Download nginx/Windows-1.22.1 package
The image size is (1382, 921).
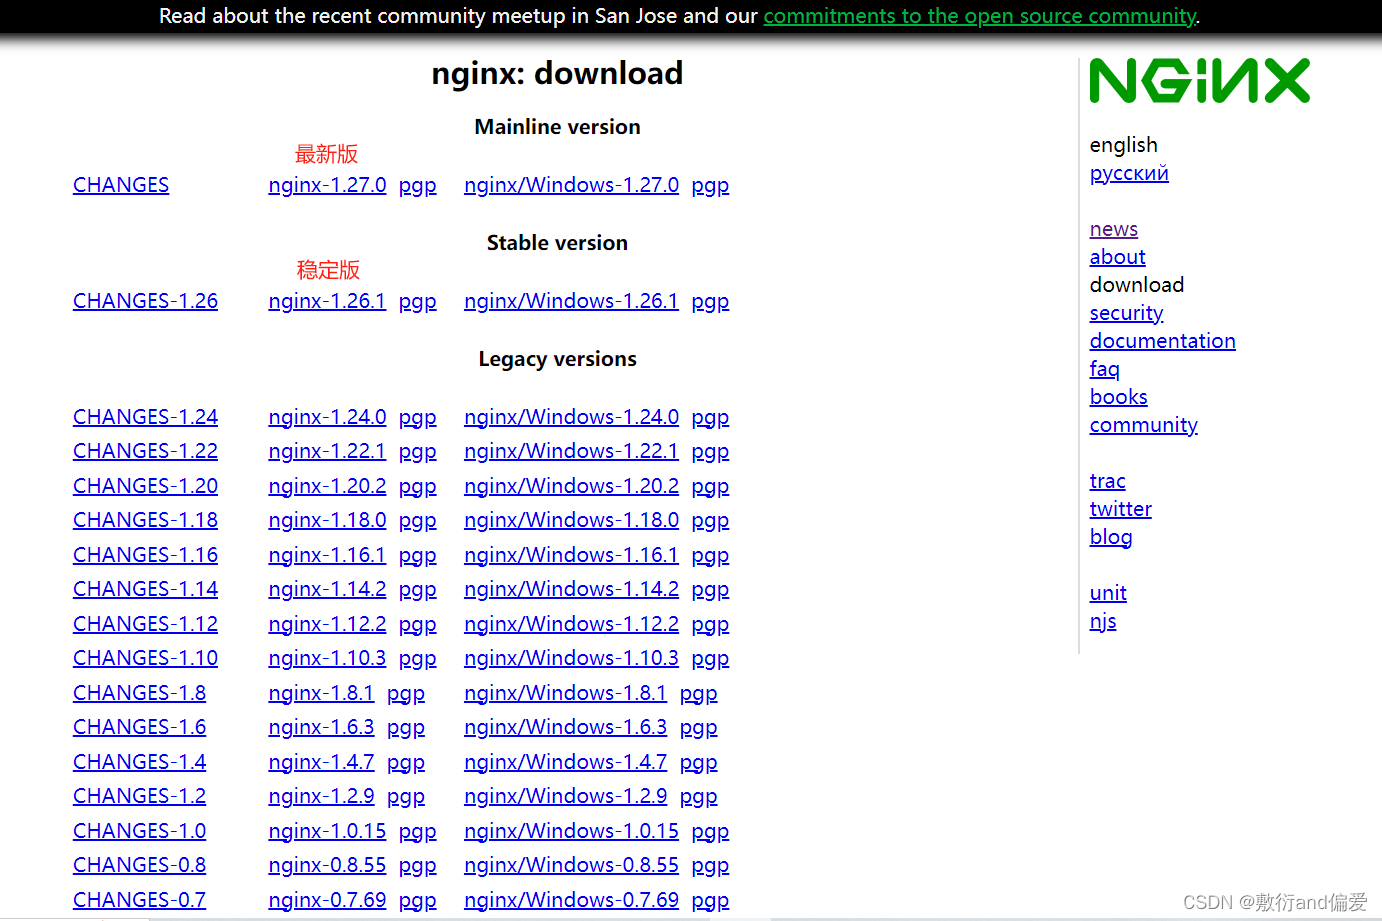point(571,451)
